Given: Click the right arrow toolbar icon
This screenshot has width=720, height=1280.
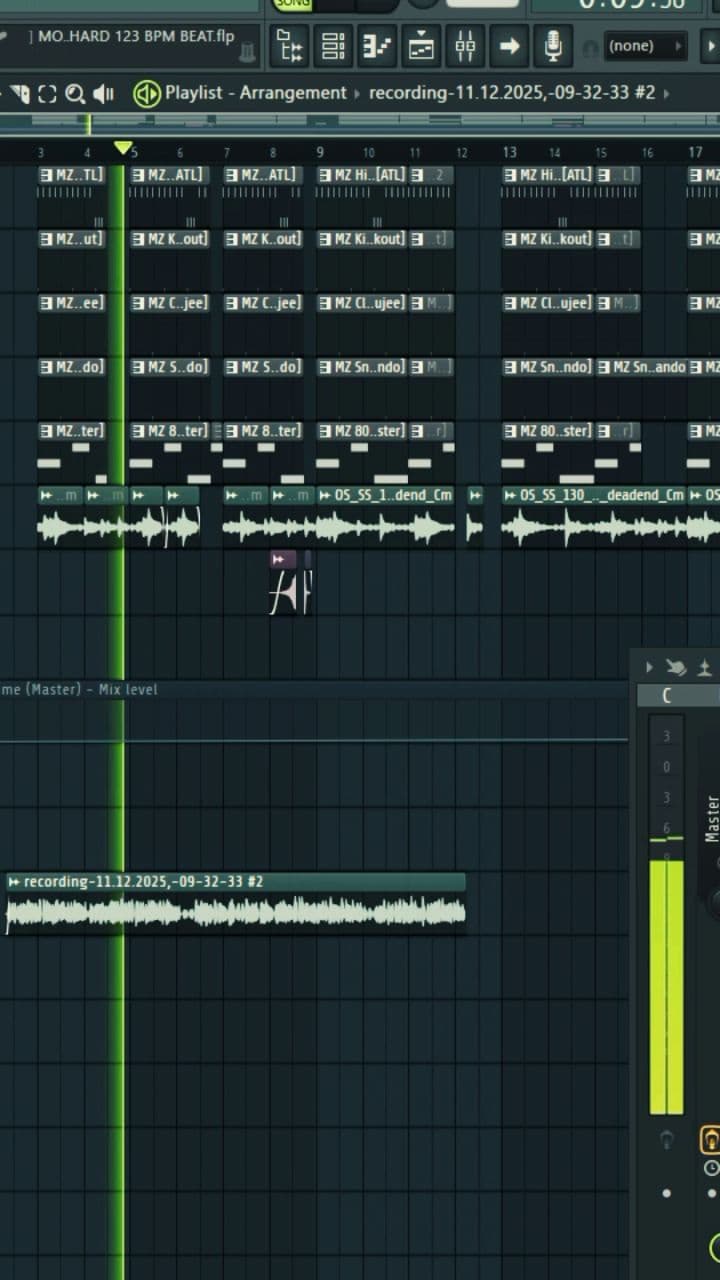Looking at the screenshot, I should pyautogui.click(x=509, y=46).
